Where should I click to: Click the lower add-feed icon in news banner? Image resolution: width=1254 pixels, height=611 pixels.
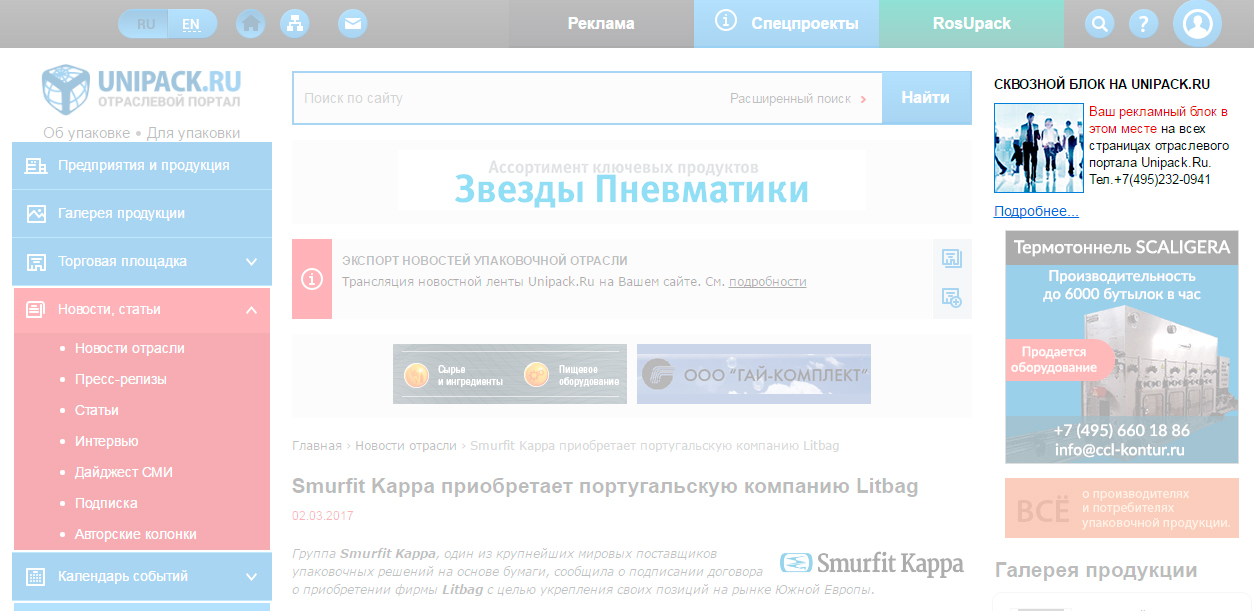[951, 297]
